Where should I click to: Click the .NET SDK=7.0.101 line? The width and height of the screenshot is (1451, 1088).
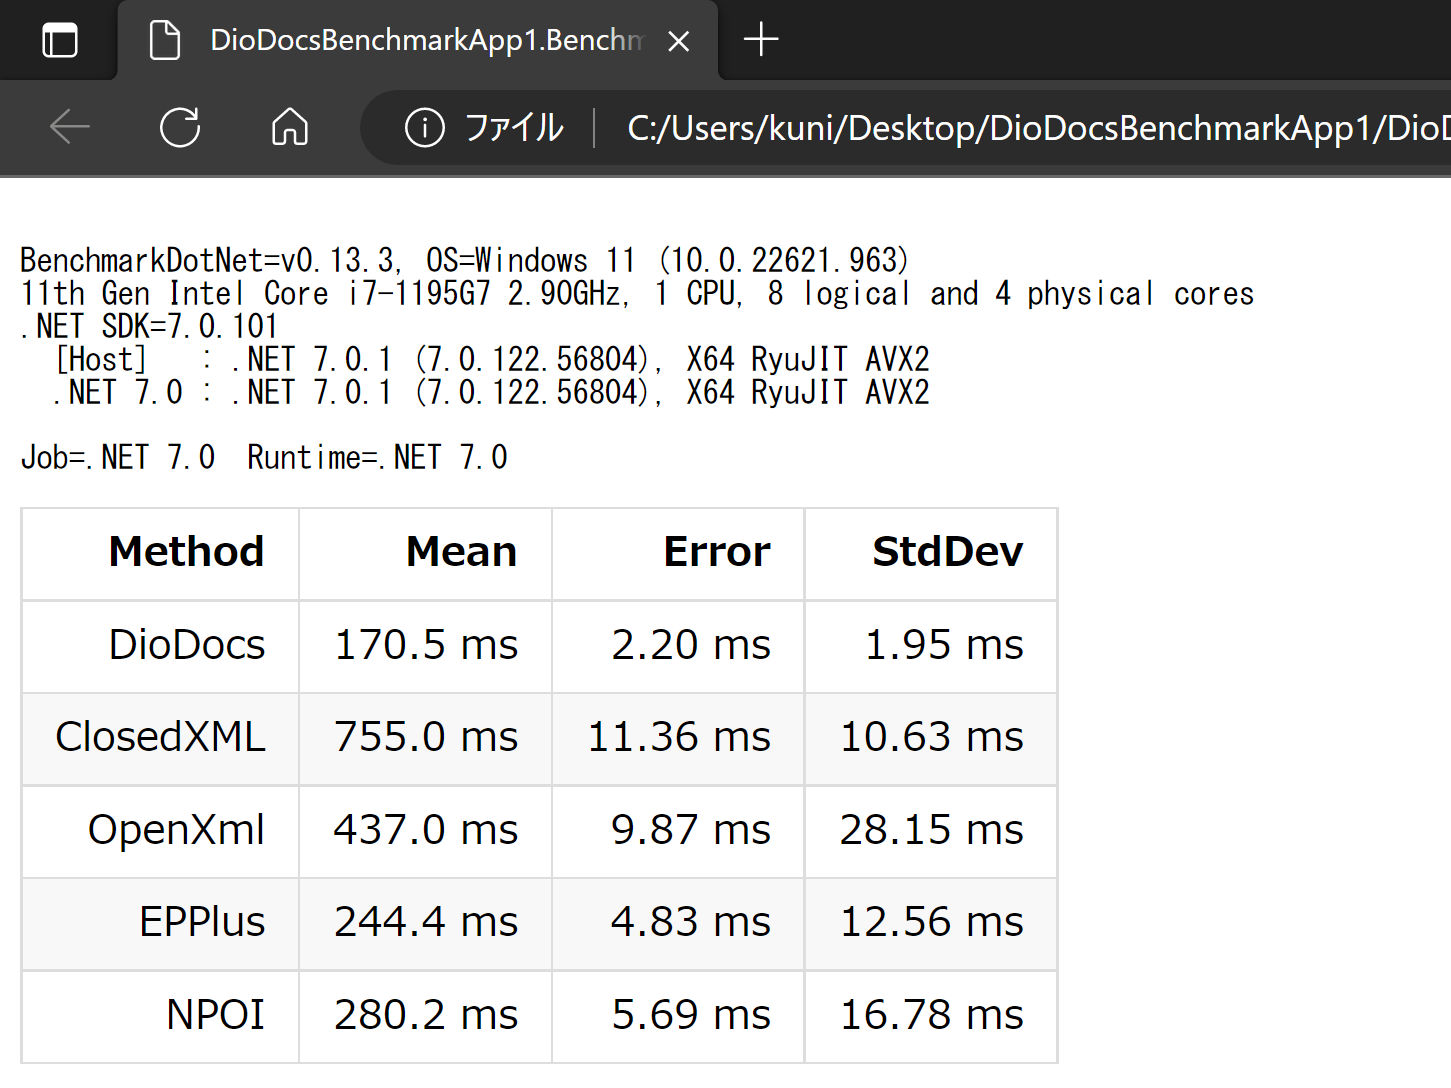click(149, 326)
